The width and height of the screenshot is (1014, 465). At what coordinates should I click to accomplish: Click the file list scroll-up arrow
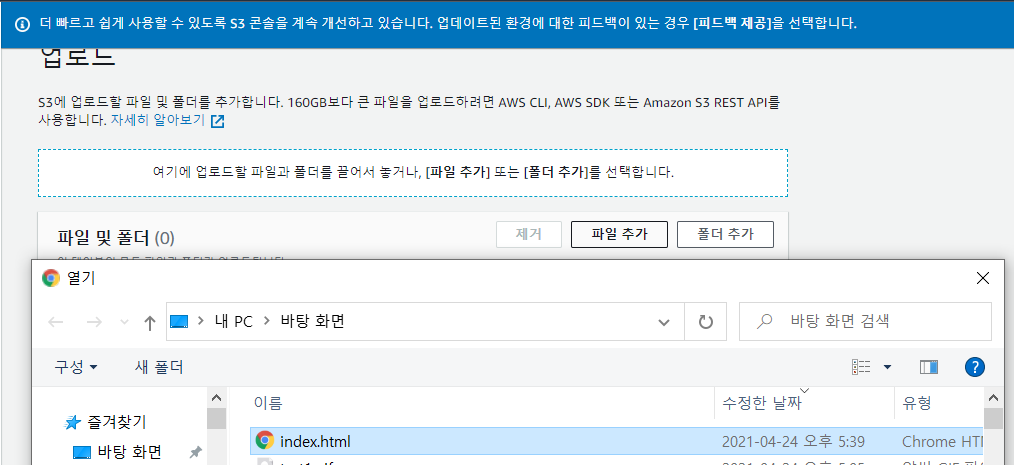tap(992, 398)
